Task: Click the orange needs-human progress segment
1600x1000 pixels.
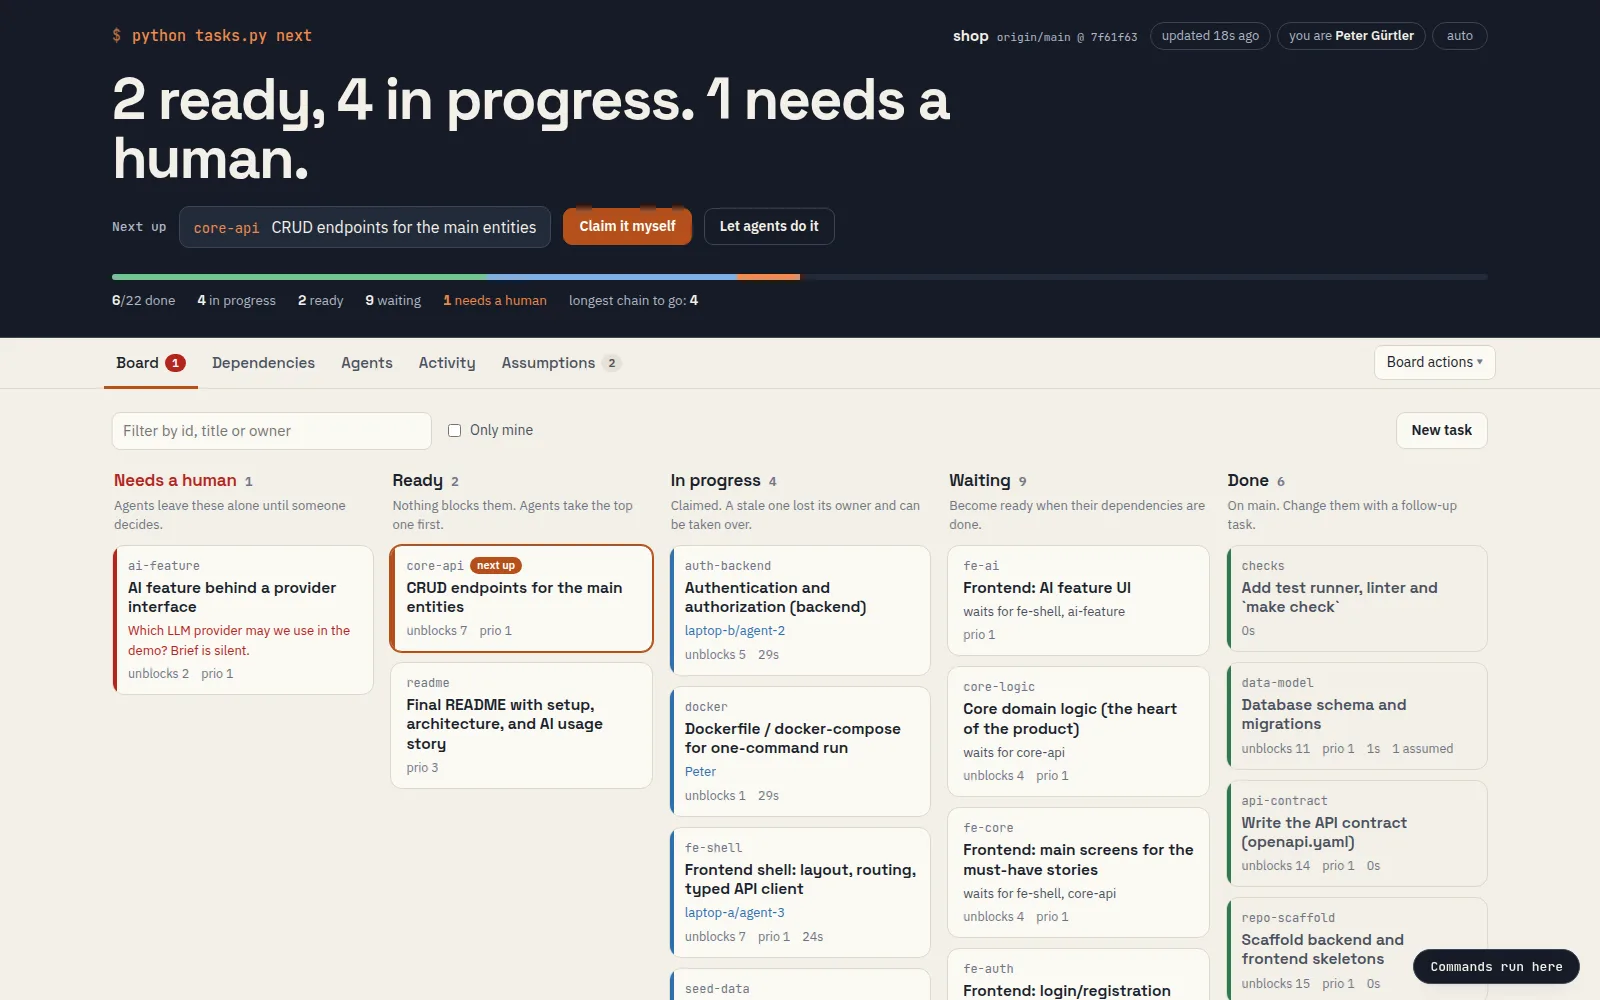Action: click(768, 277)
